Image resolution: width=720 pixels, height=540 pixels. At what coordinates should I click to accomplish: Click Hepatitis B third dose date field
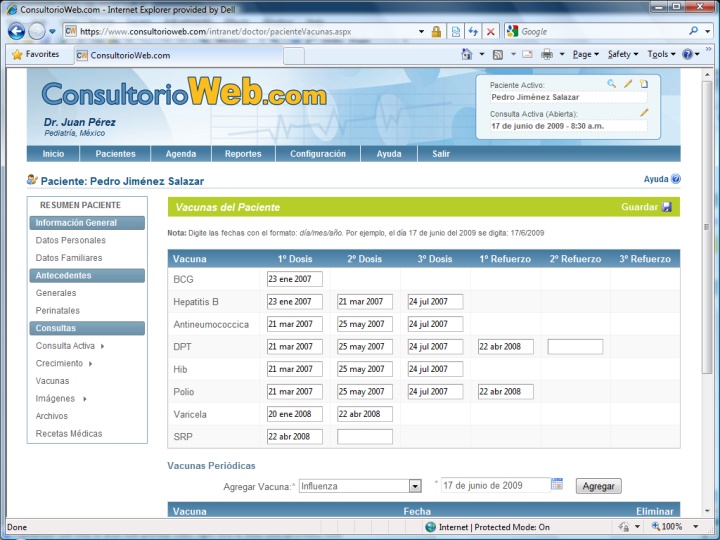(x=435, y=302)
